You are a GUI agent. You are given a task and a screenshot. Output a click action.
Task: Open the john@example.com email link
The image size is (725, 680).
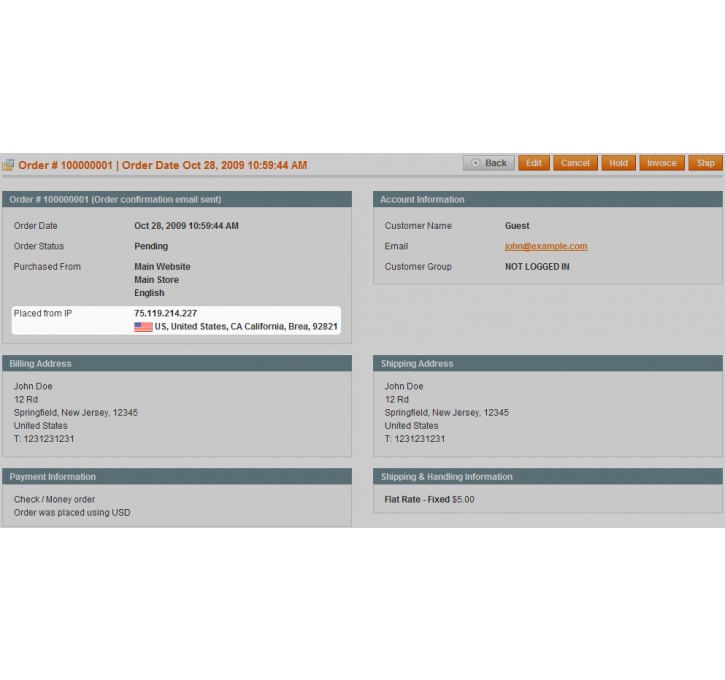[x=545, y=246]
